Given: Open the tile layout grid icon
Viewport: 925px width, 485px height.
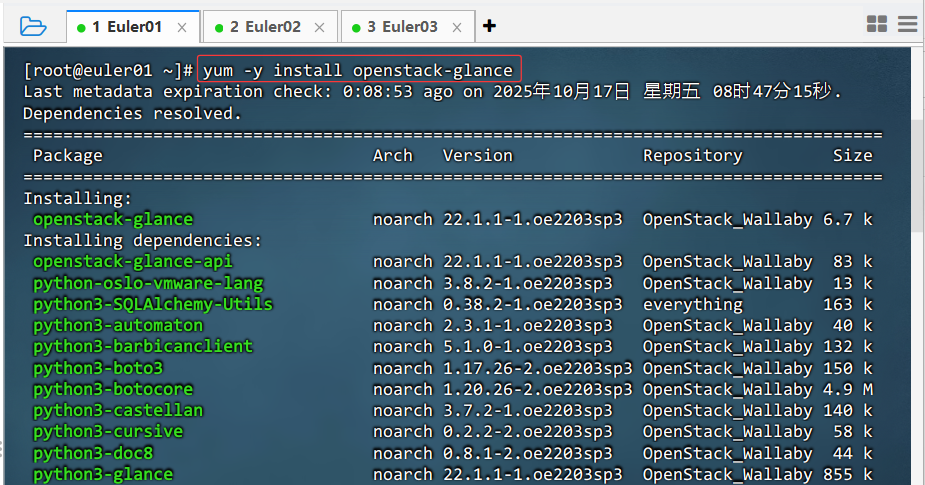Looking at the screenshot, I should pyautogui.click(x=877, y=24).
